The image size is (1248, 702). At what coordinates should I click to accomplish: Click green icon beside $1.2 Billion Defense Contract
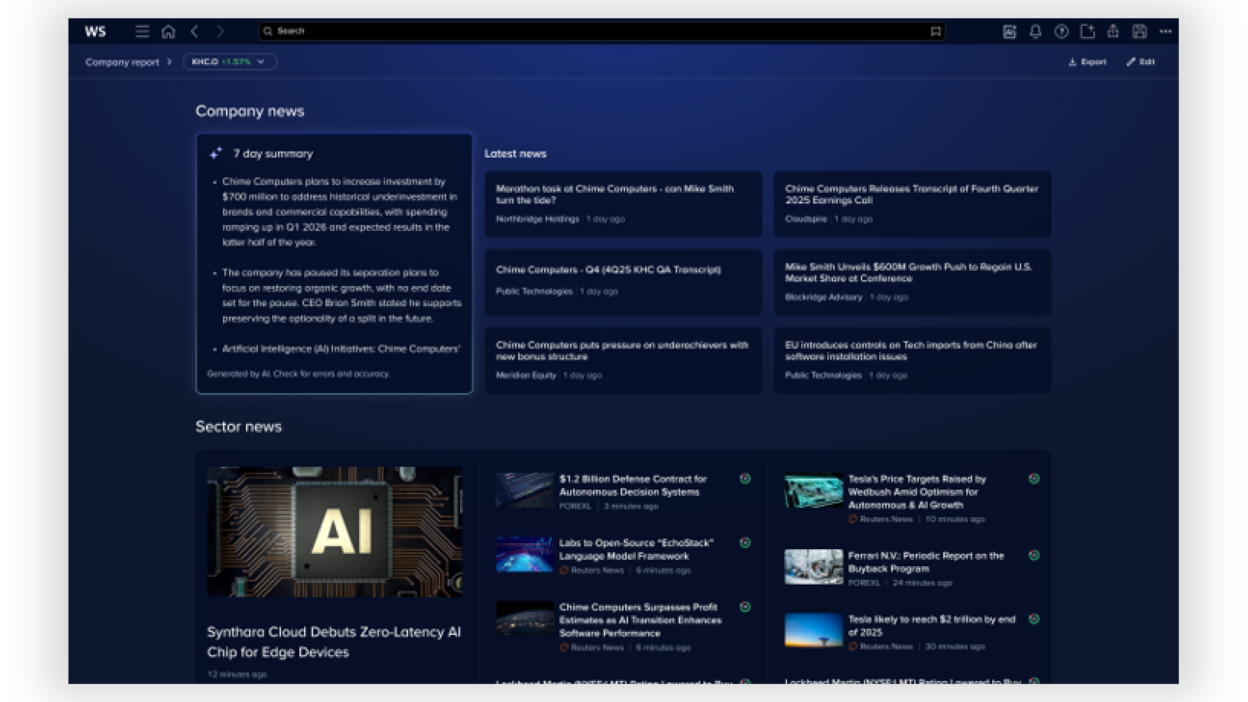[745, 479]
